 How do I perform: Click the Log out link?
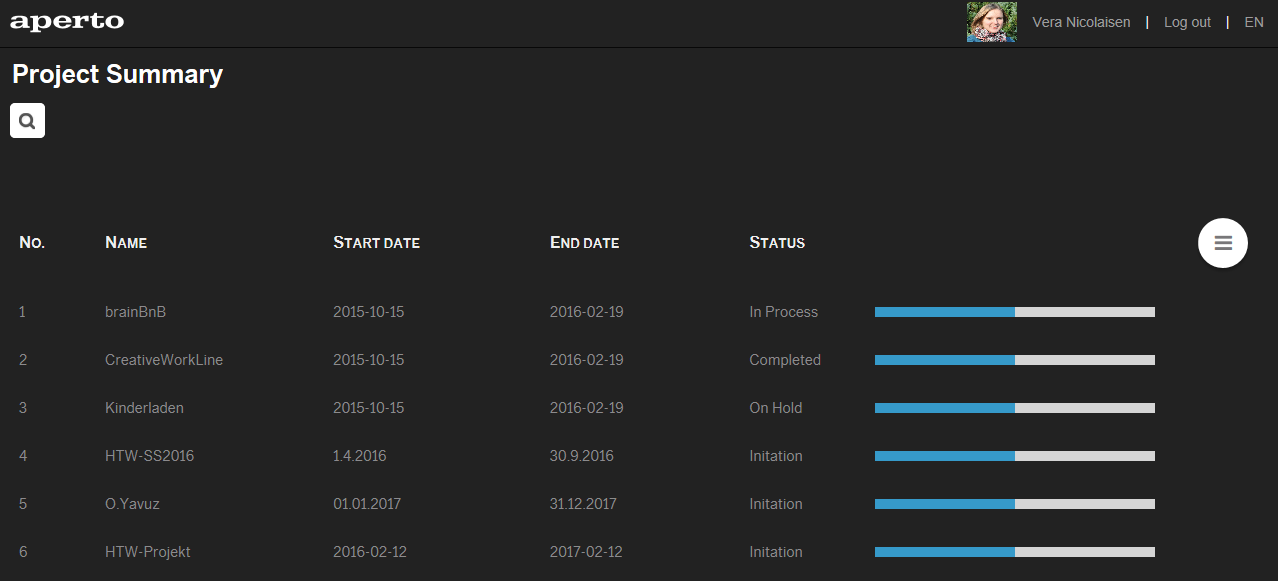click(1187, 22)
